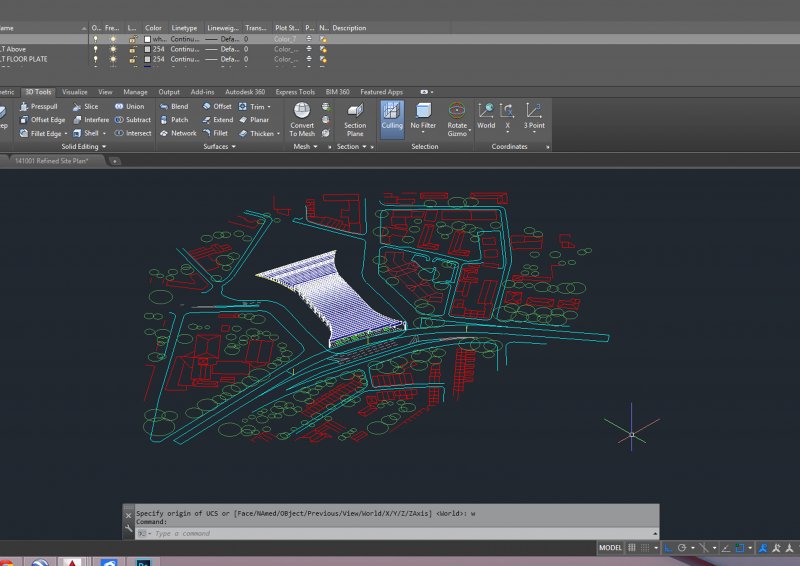Screen dimensions: 800x566
Task: Open the Section Plane tool
Action: (x=355, y=111)
